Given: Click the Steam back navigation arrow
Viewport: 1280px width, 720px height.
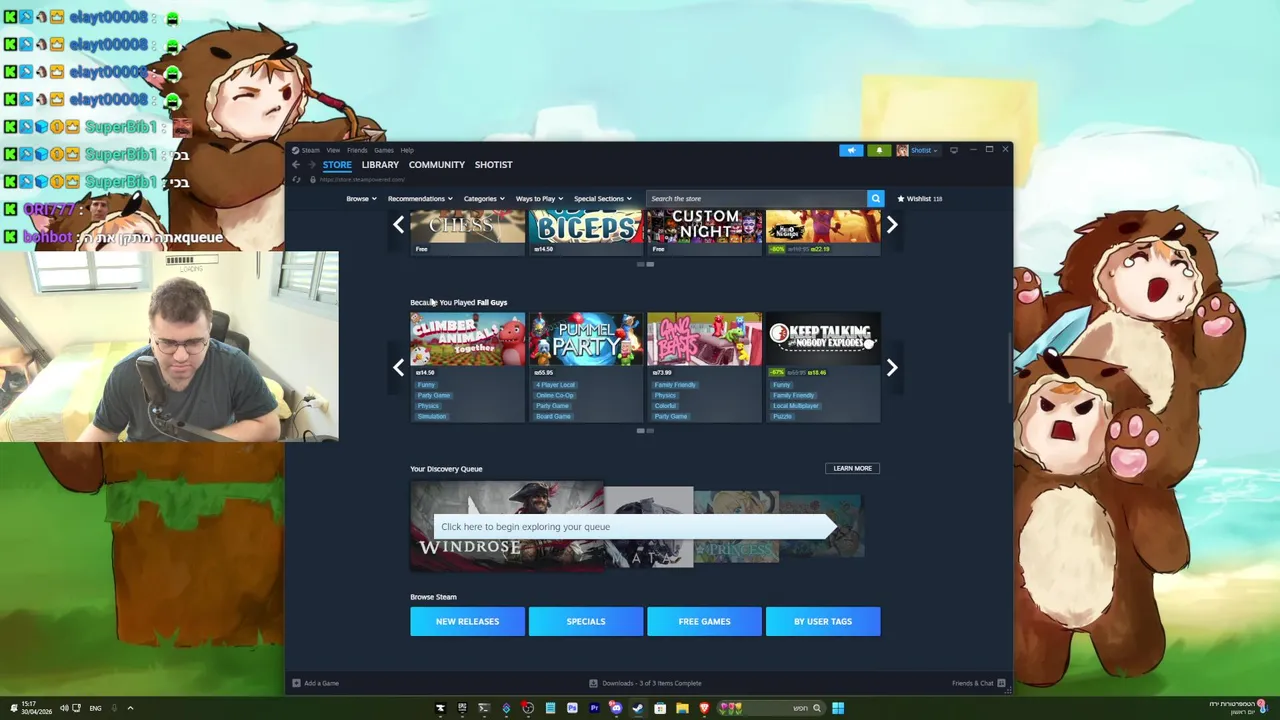Looking at the screenshot, I should click(x=296, y=165).
